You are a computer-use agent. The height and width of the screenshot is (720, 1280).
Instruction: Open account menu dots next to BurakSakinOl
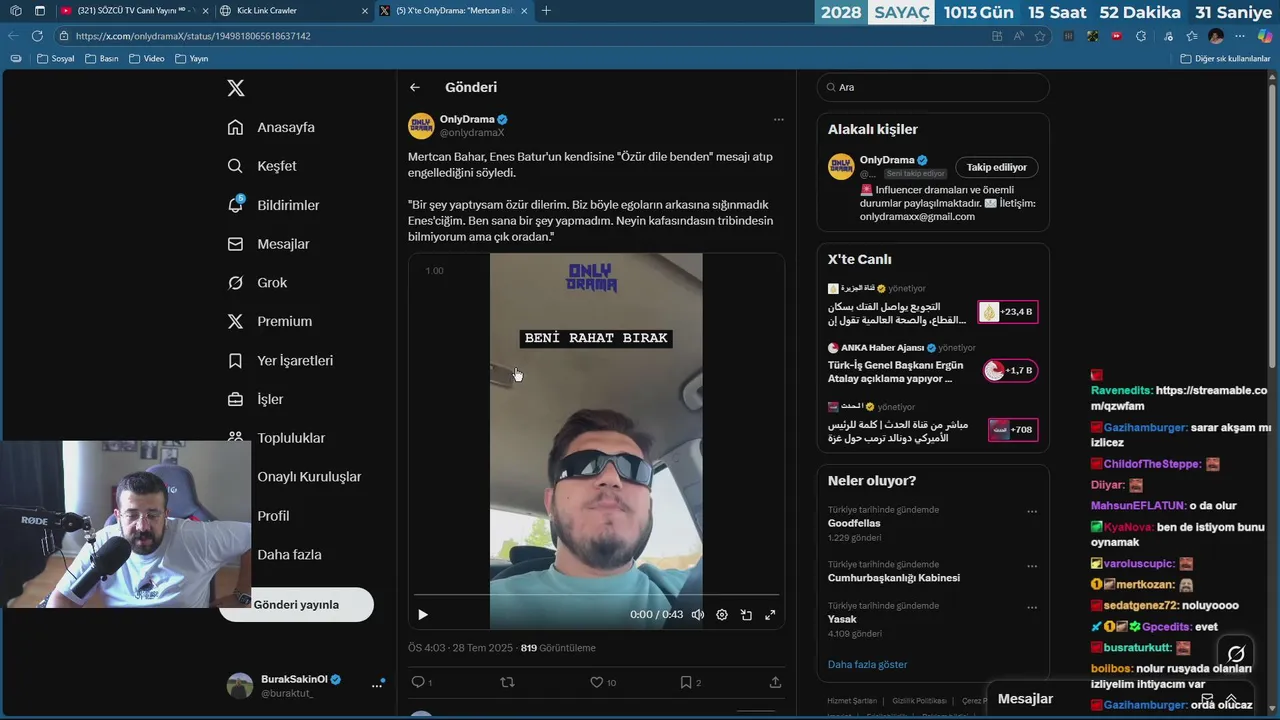pyautogui.click(x=378, y=685)
